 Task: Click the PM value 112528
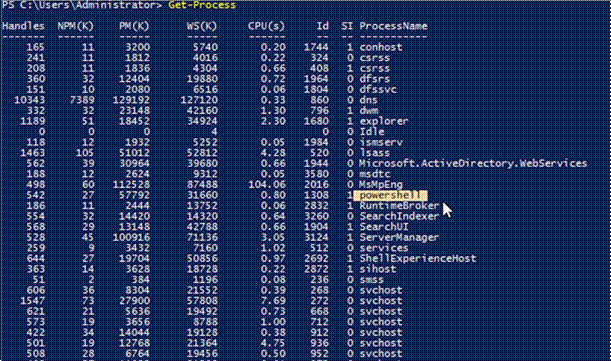tap(131, 184)
